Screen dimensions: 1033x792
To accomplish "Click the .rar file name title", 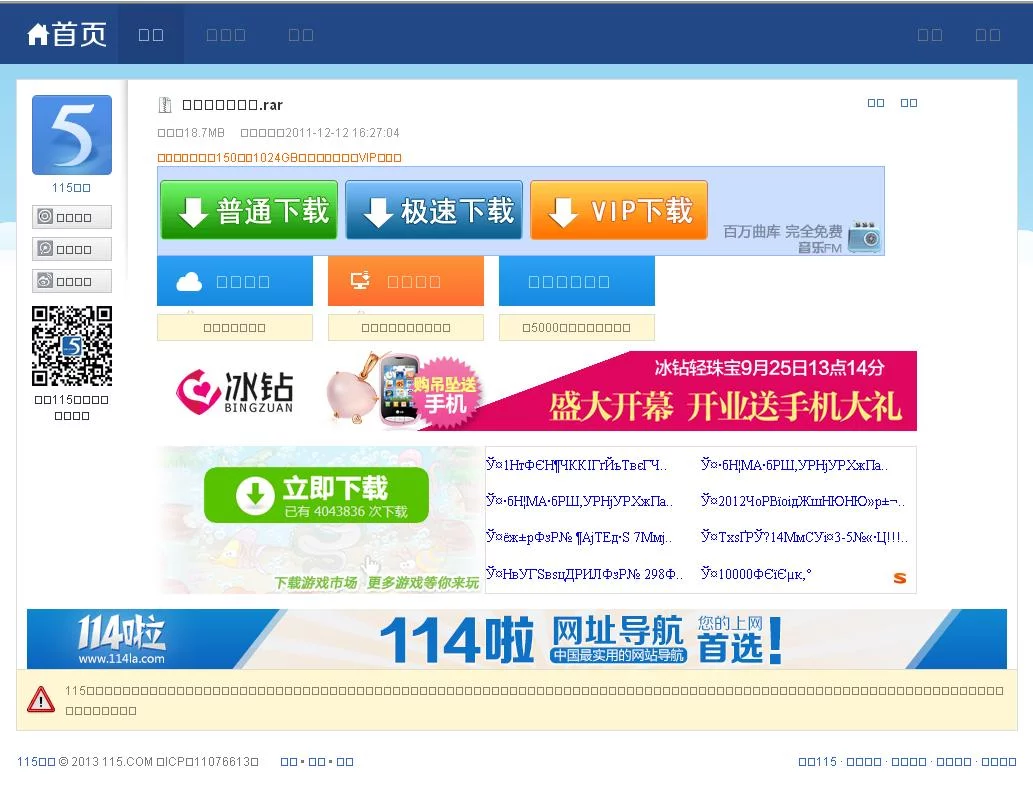I will click(x=232, y=105).
